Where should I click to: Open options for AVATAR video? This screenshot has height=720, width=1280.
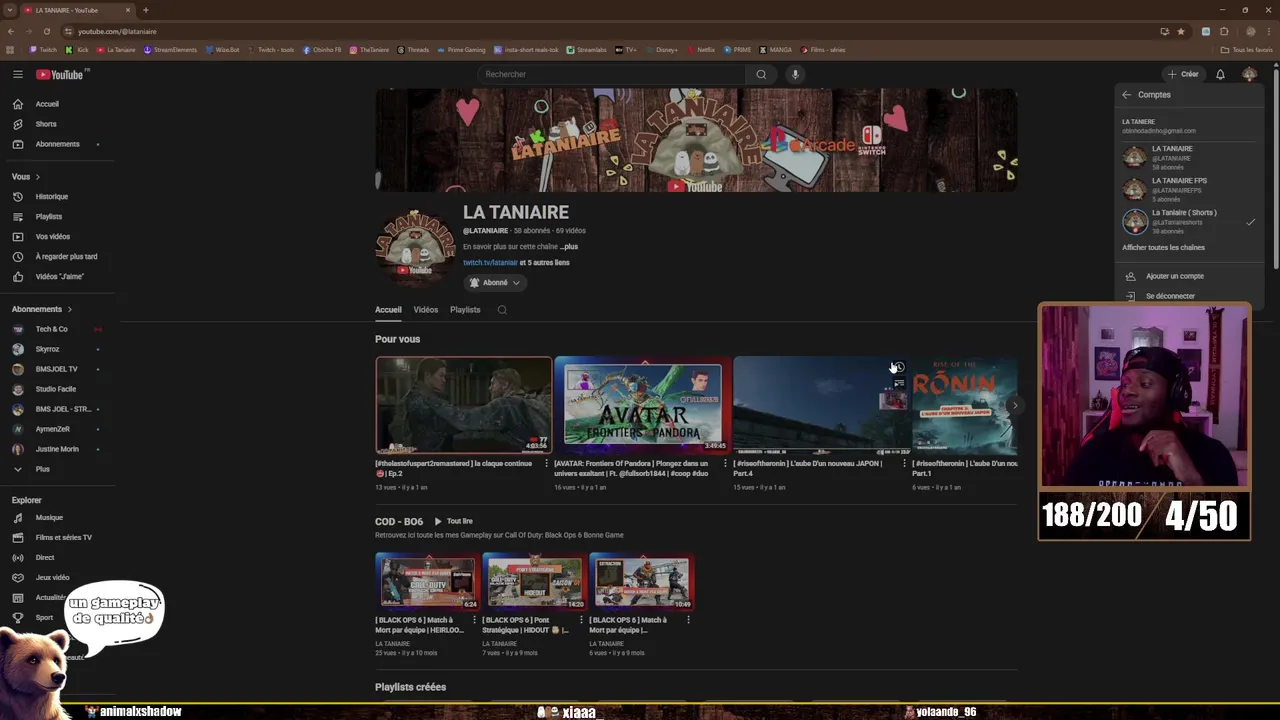(726, 464)
